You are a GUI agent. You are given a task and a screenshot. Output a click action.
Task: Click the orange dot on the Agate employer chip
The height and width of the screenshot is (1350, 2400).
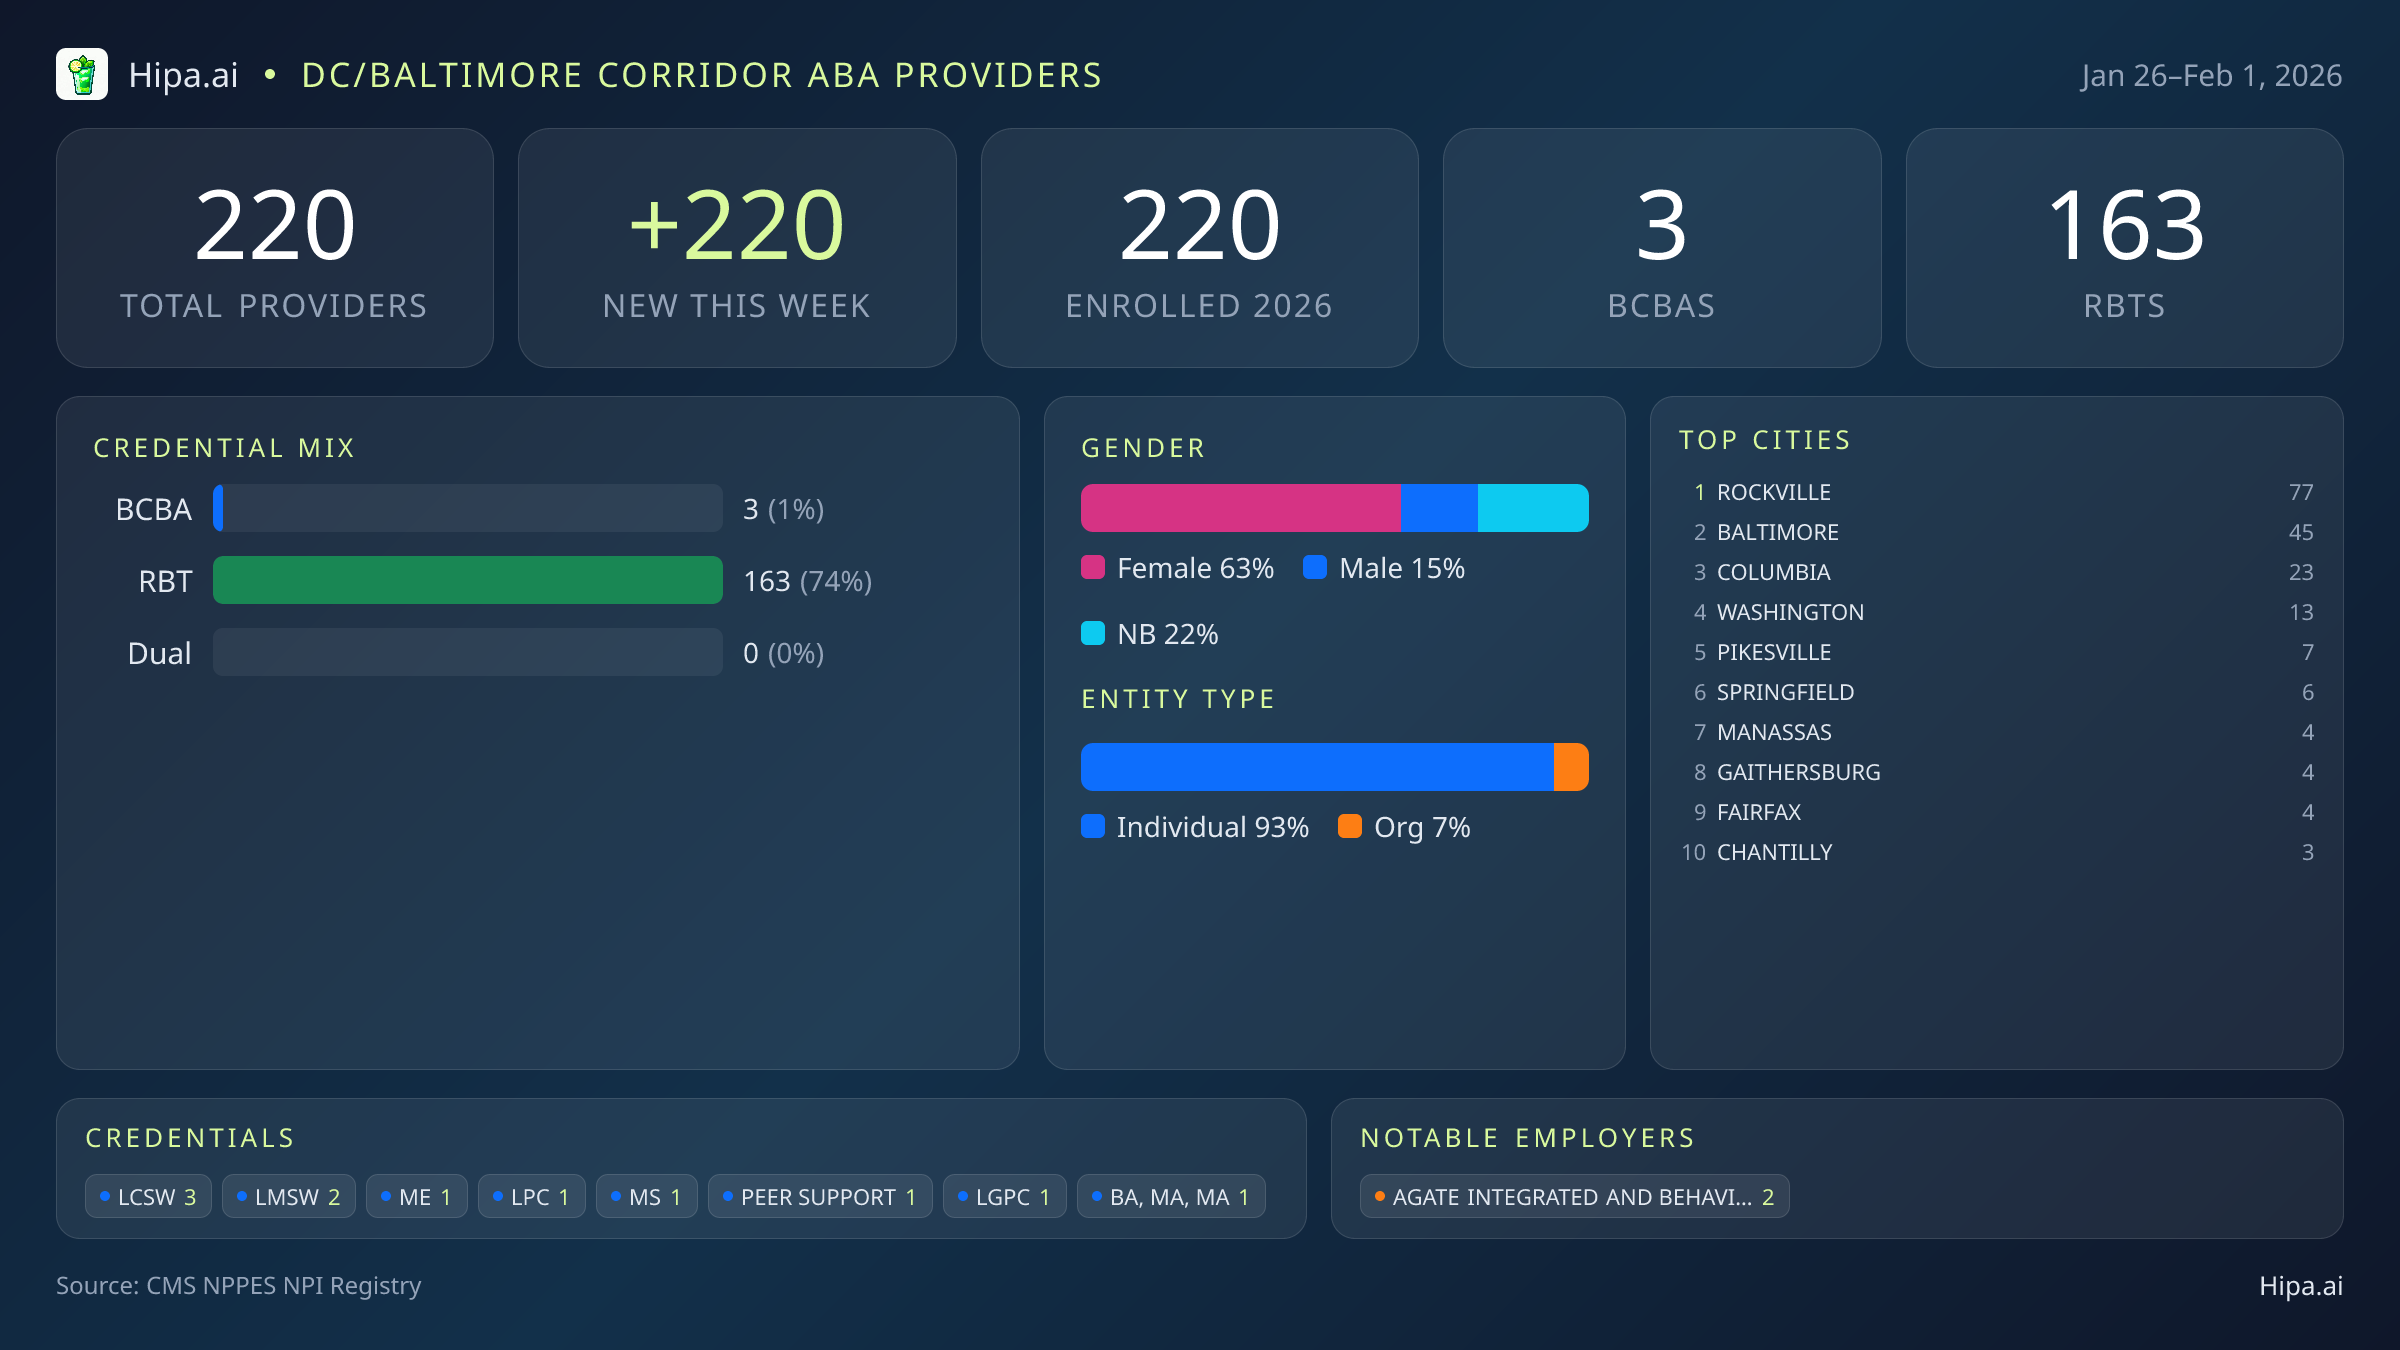1378,1195
